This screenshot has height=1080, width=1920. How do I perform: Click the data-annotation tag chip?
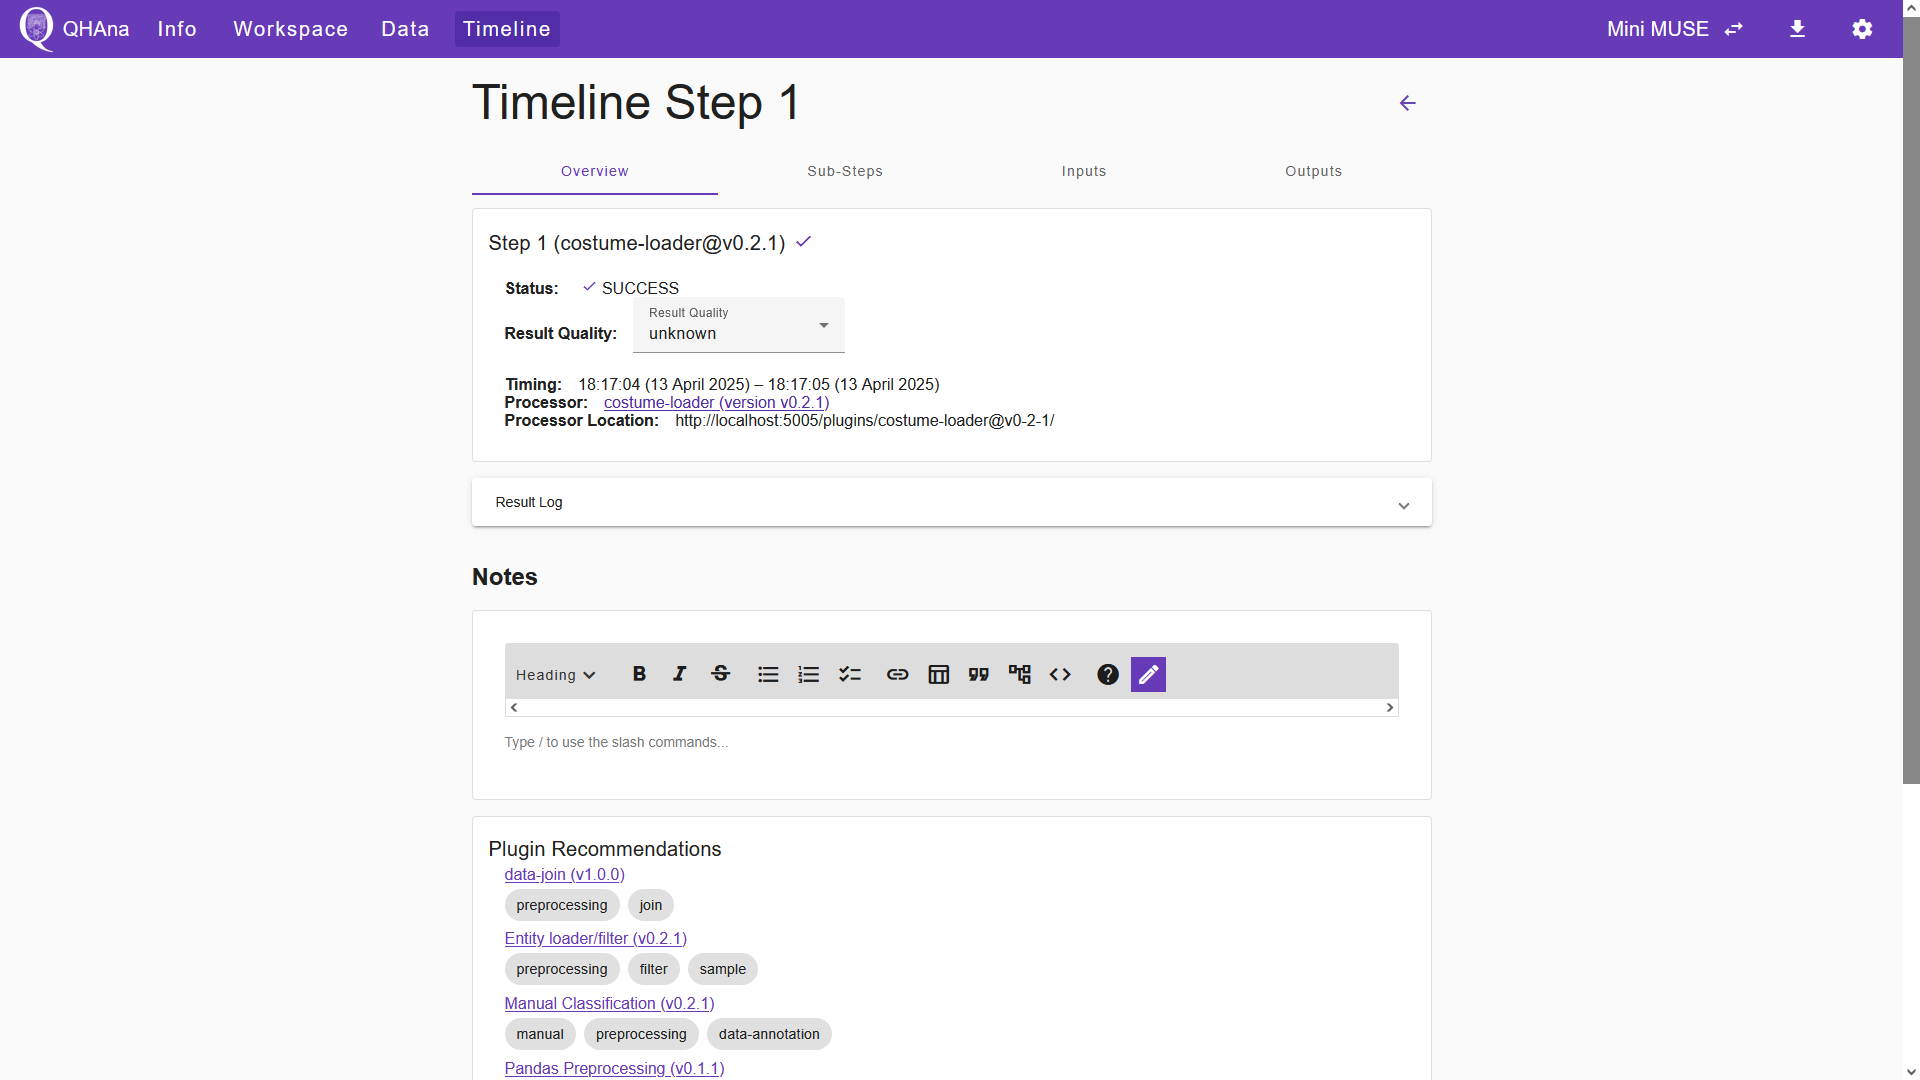[769, 1034]
